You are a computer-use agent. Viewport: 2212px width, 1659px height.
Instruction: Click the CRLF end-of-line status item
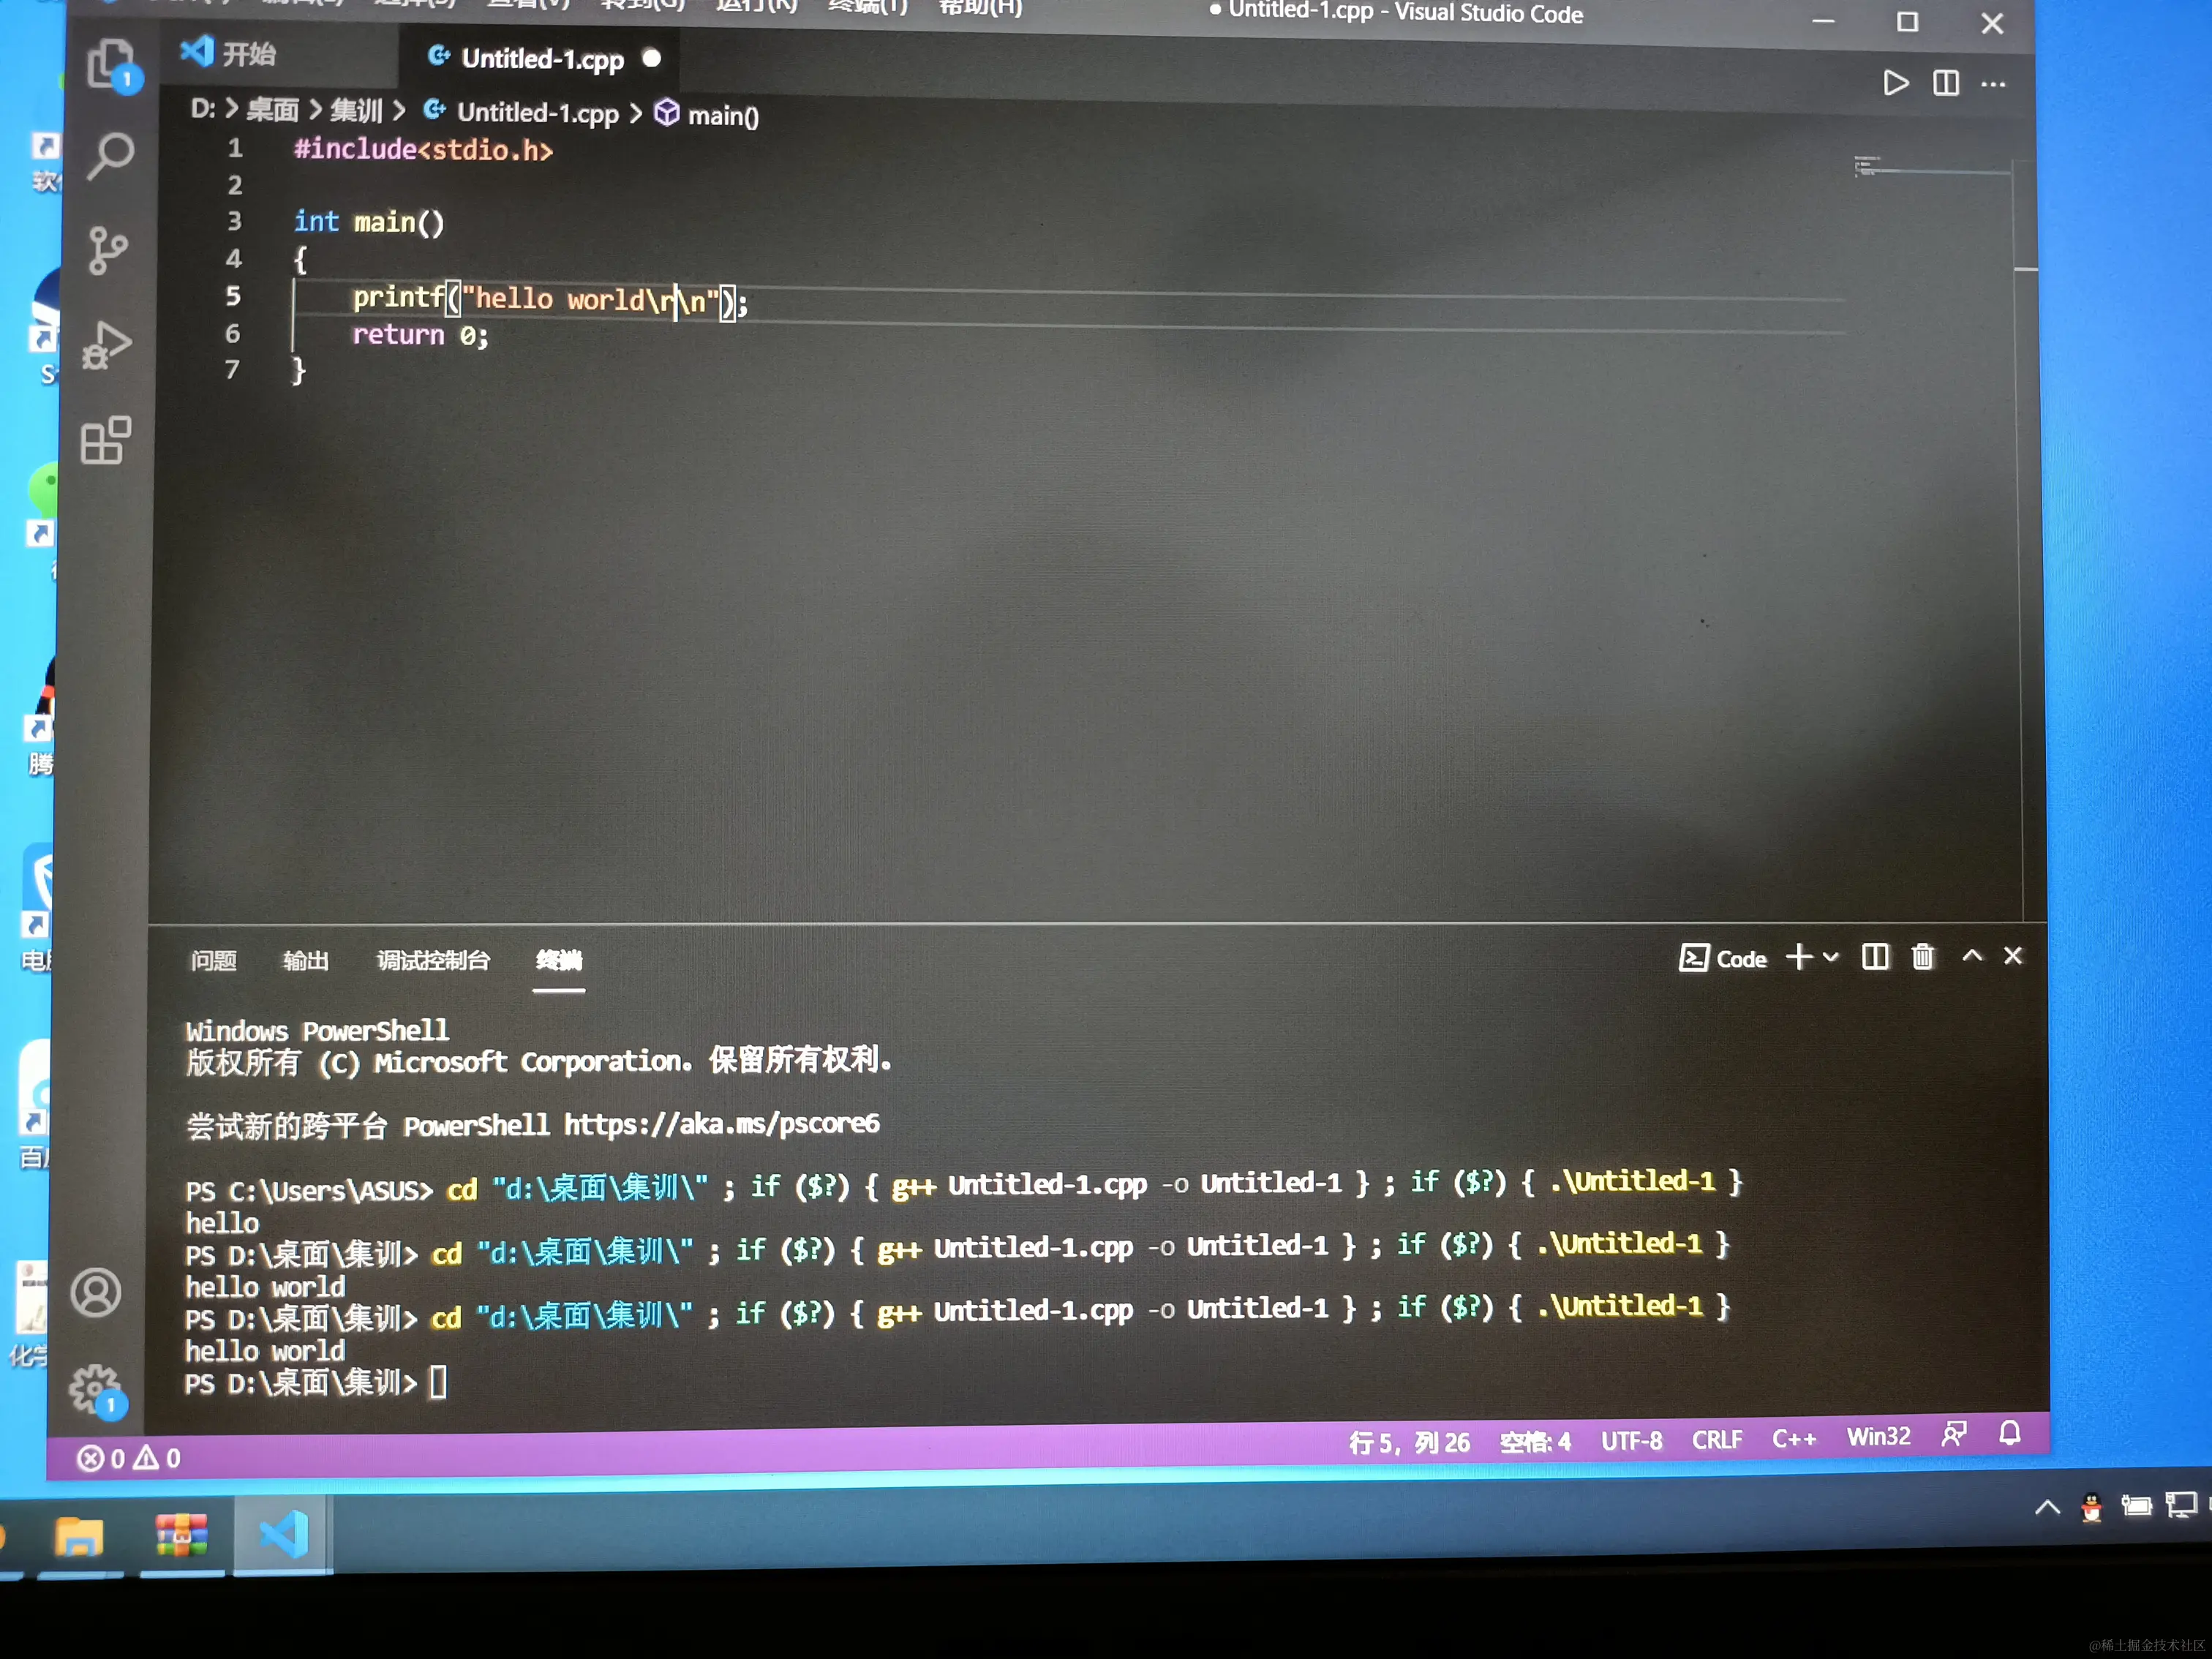pos(1716,1440)
